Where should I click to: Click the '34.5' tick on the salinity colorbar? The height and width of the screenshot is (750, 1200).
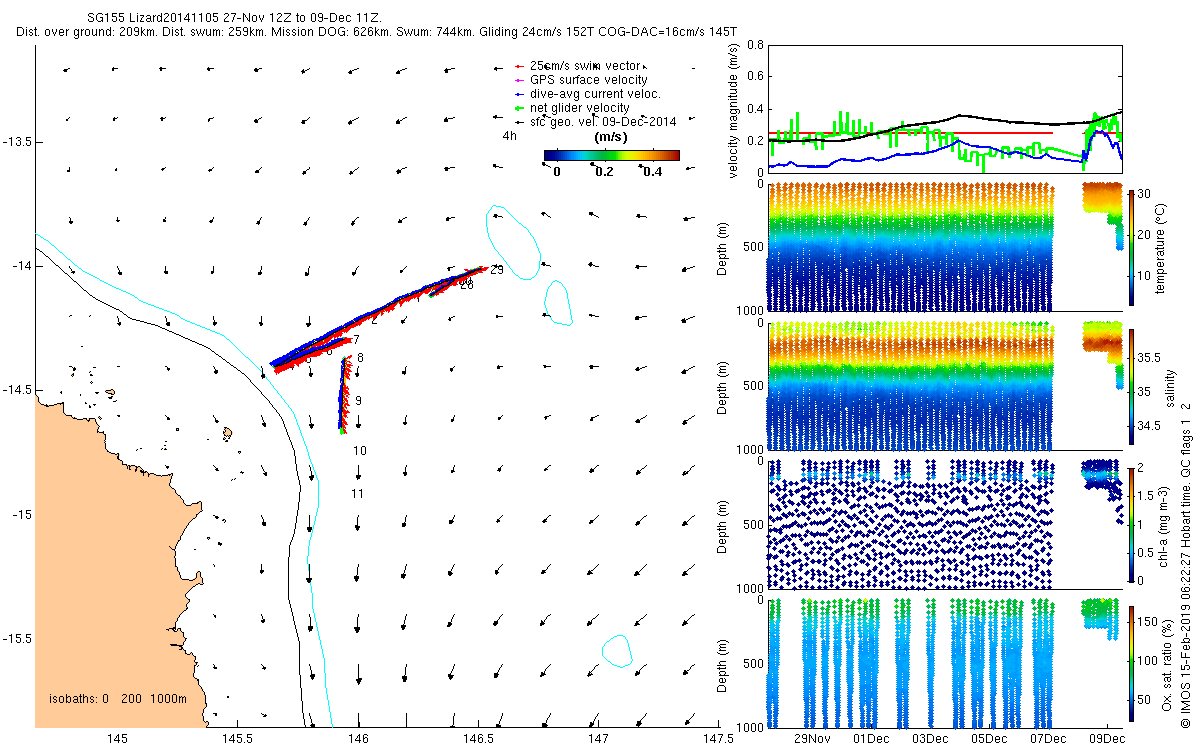1150,427
